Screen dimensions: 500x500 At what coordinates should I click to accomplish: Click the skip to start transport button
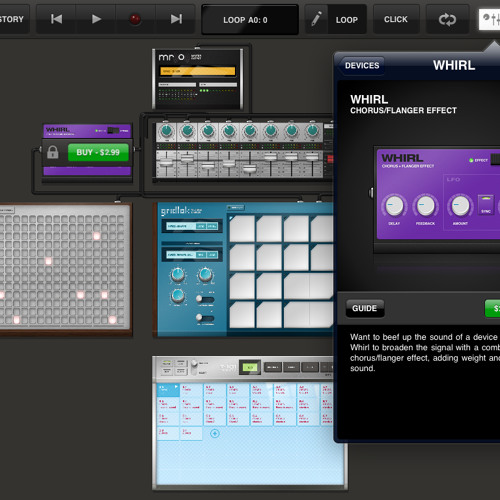pos(56,19)
